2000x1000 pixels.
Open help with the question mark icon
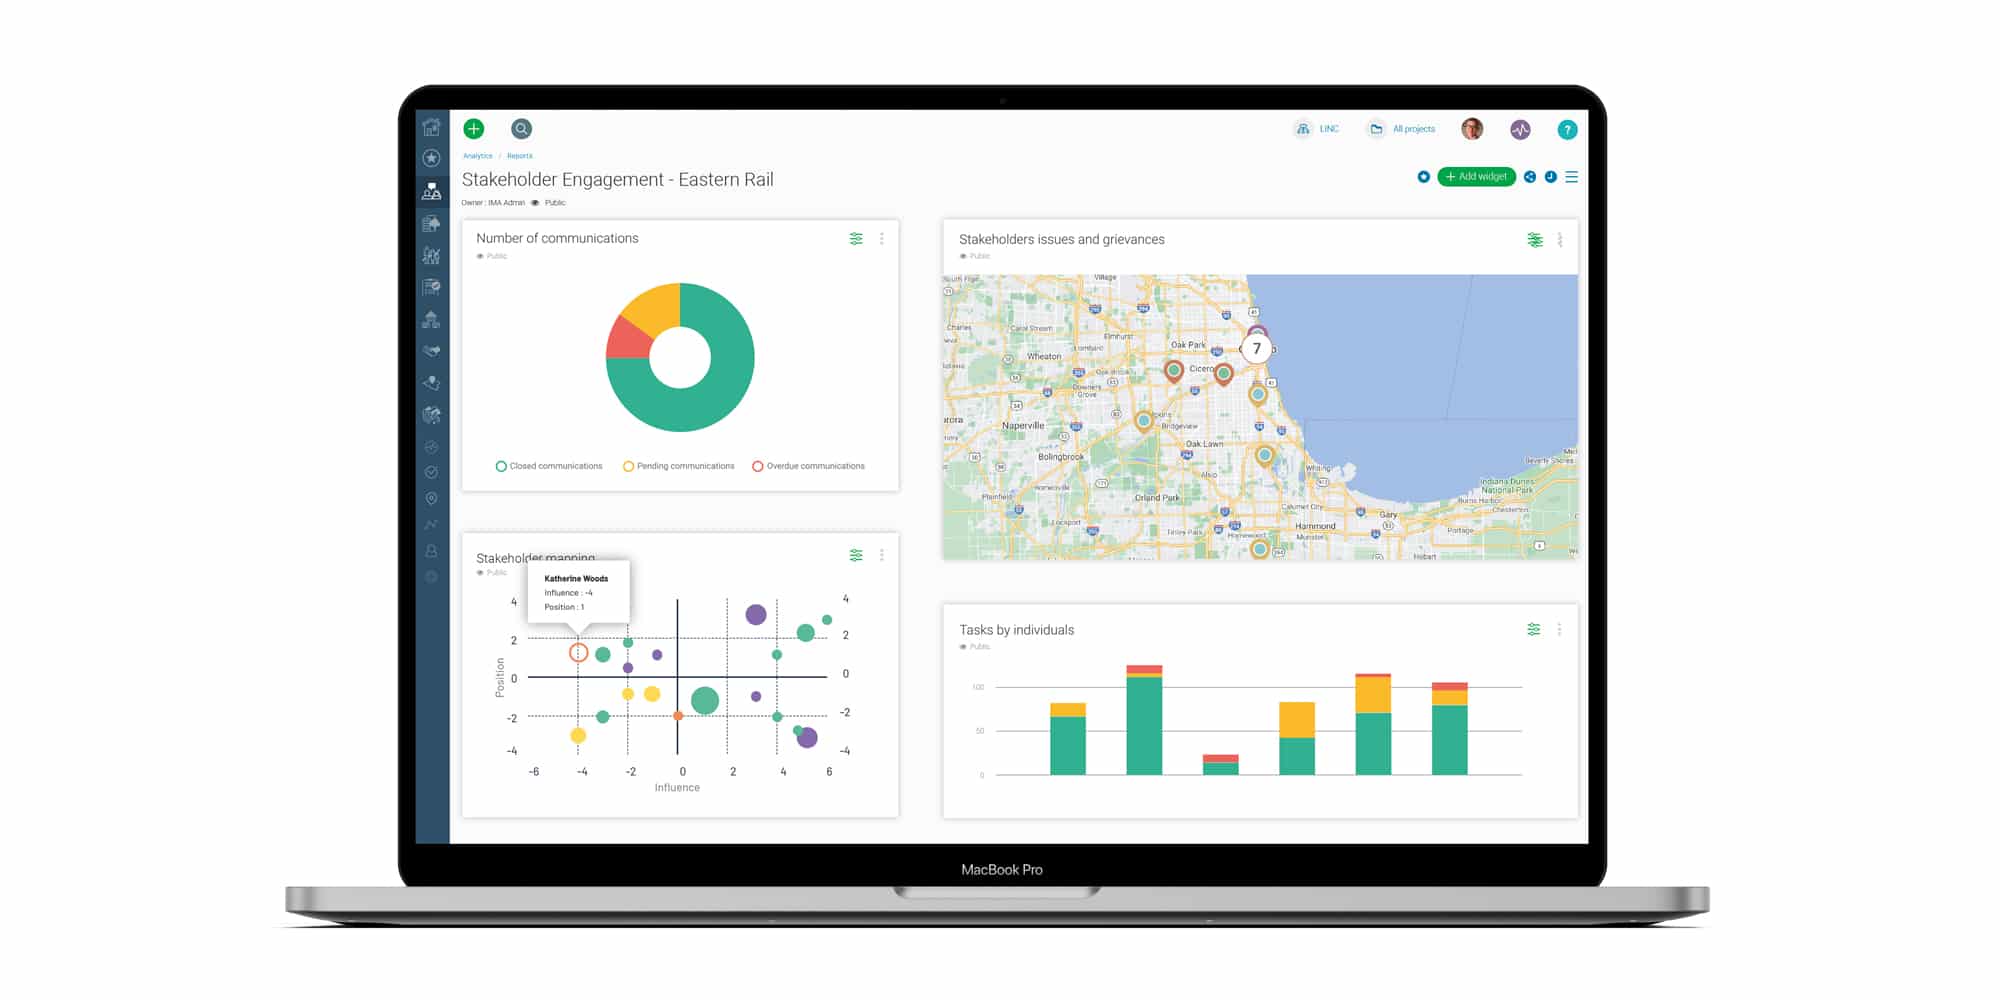1567,129
